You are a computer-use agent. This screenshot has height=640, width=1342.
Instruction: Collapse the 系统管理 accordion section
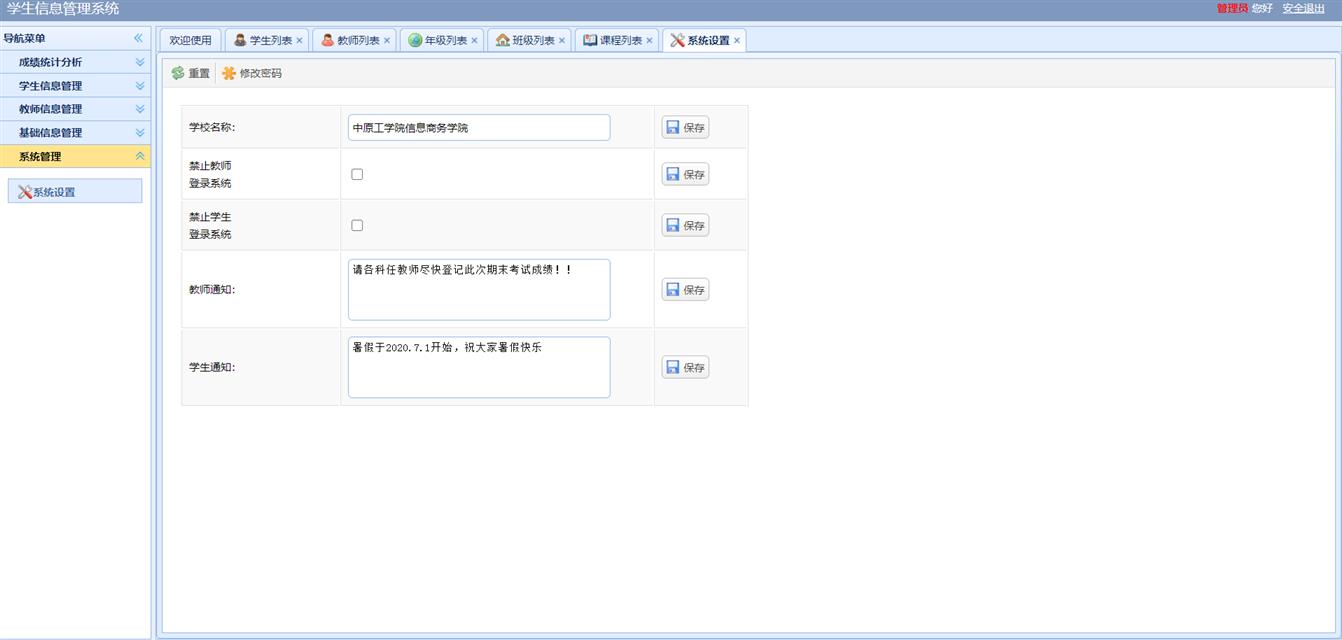[x=140, y=156]
